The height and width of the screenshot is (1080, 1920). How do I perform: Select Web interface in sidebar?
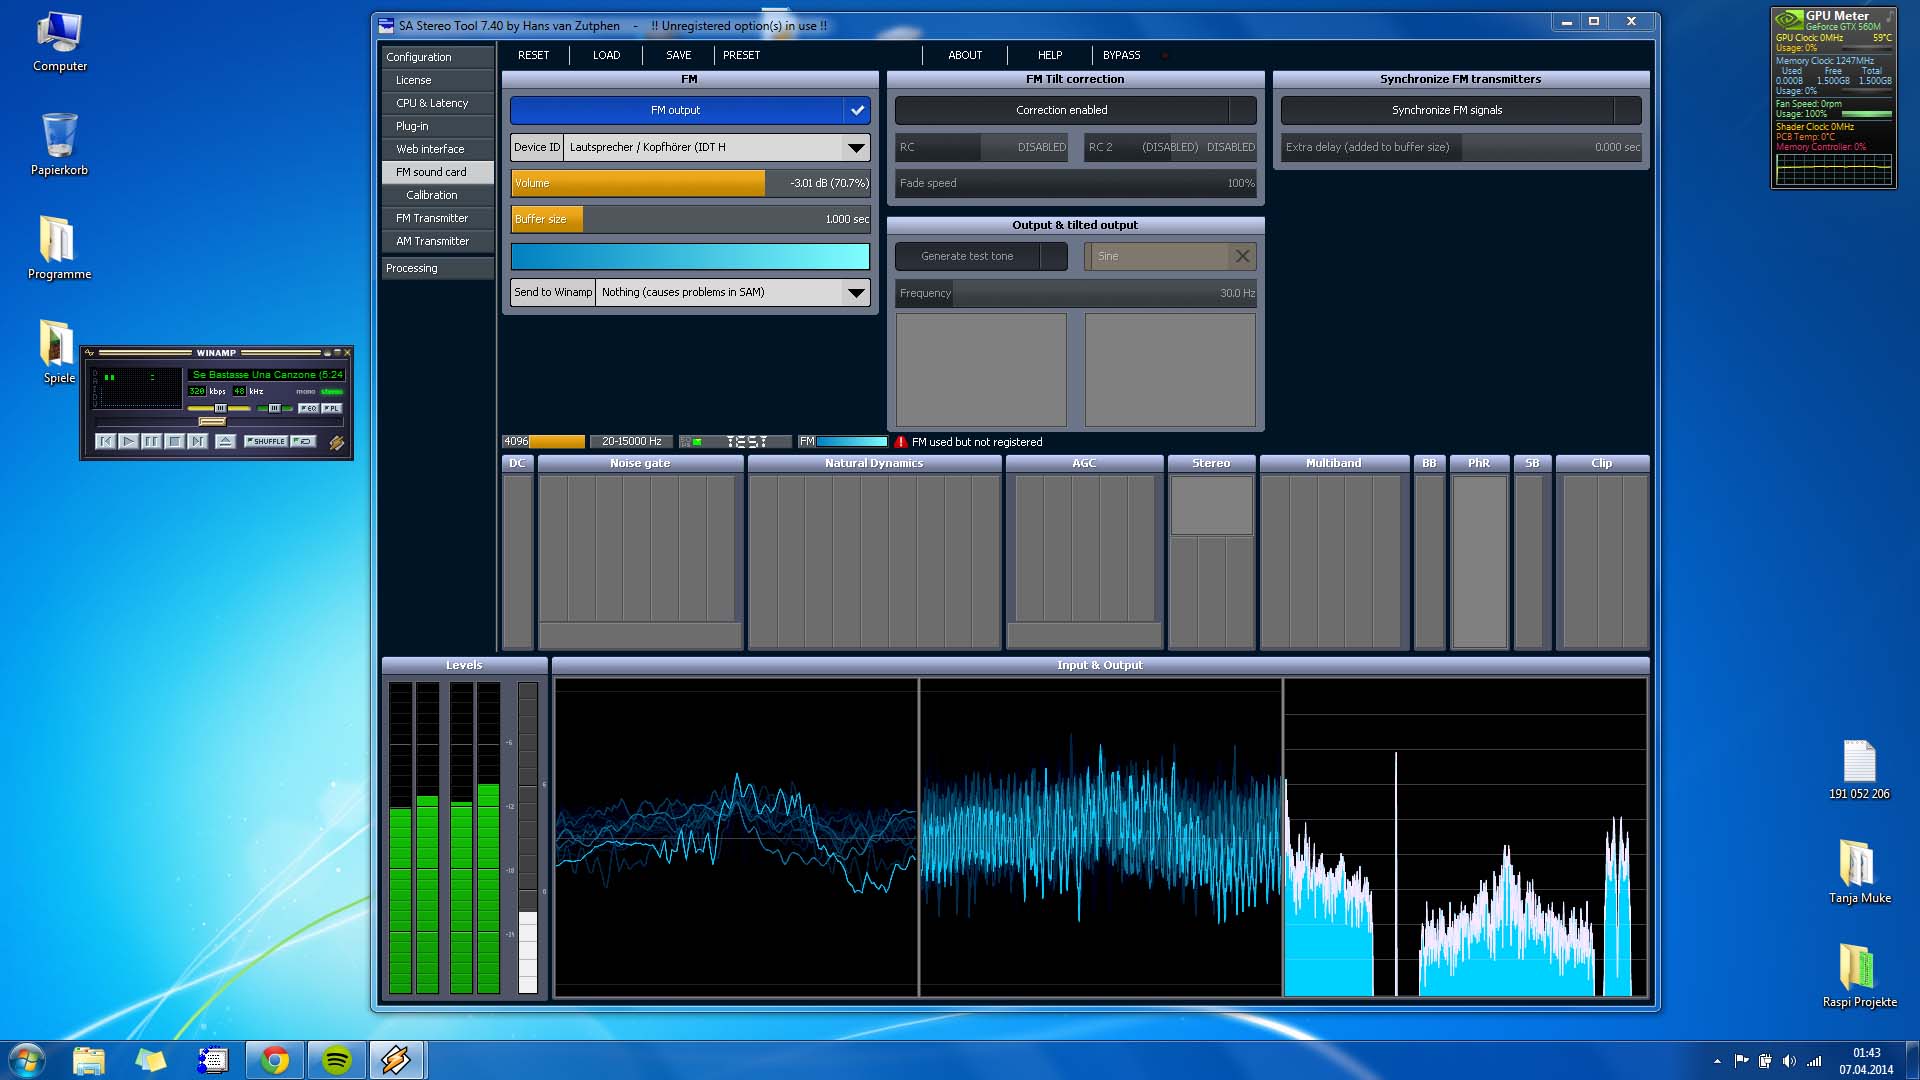pyautogui.click(x=438, y=149)
